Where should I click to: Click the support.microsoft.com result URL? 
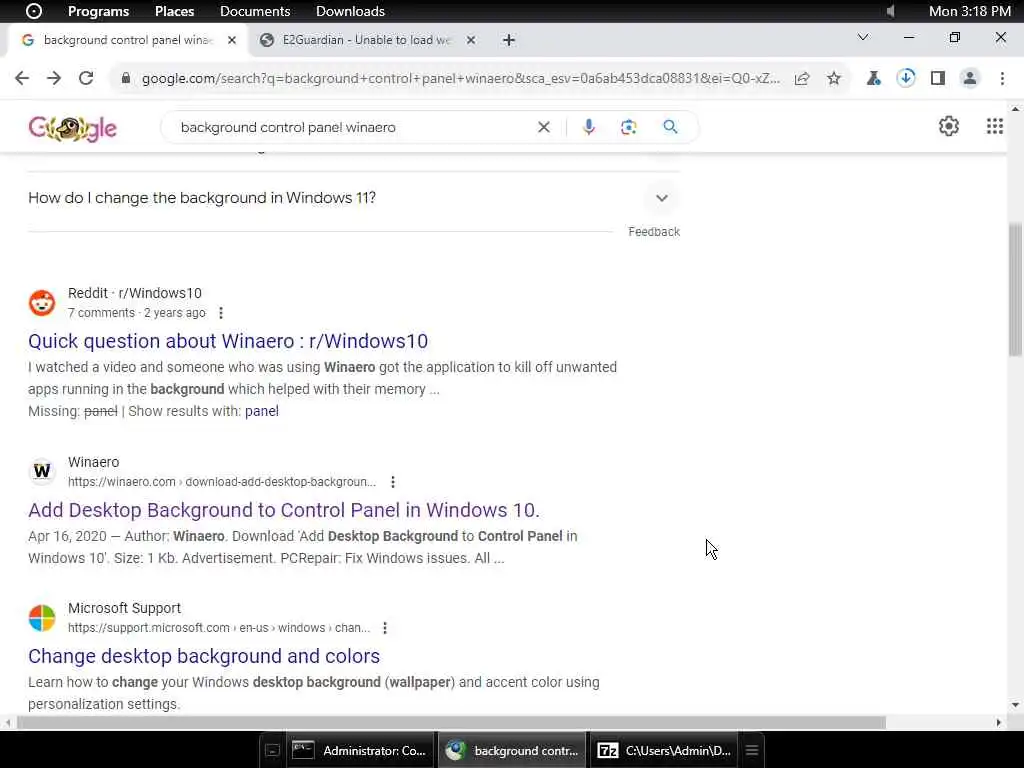coord(219,628)
